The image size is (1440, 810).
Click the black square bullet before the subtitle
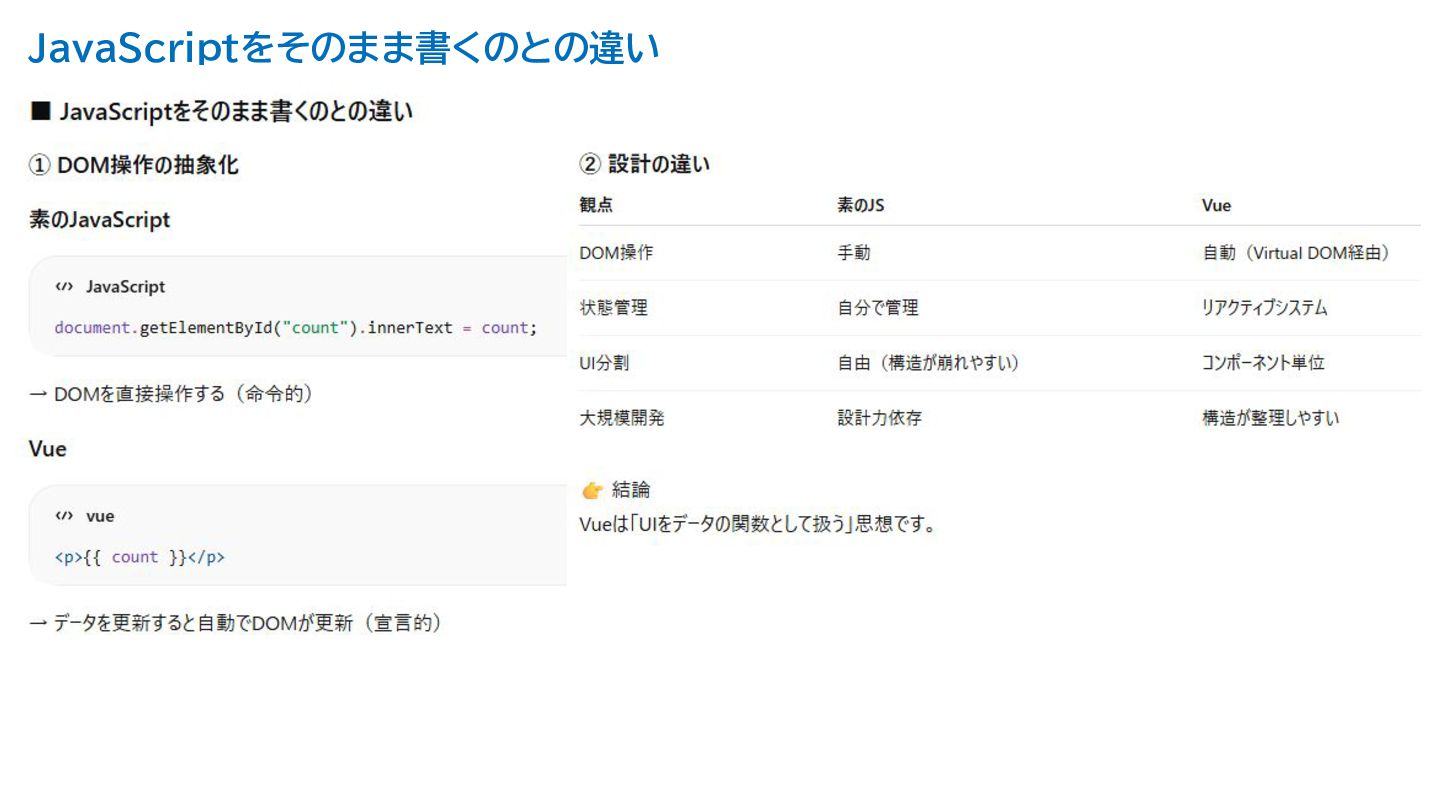(40, 111)
